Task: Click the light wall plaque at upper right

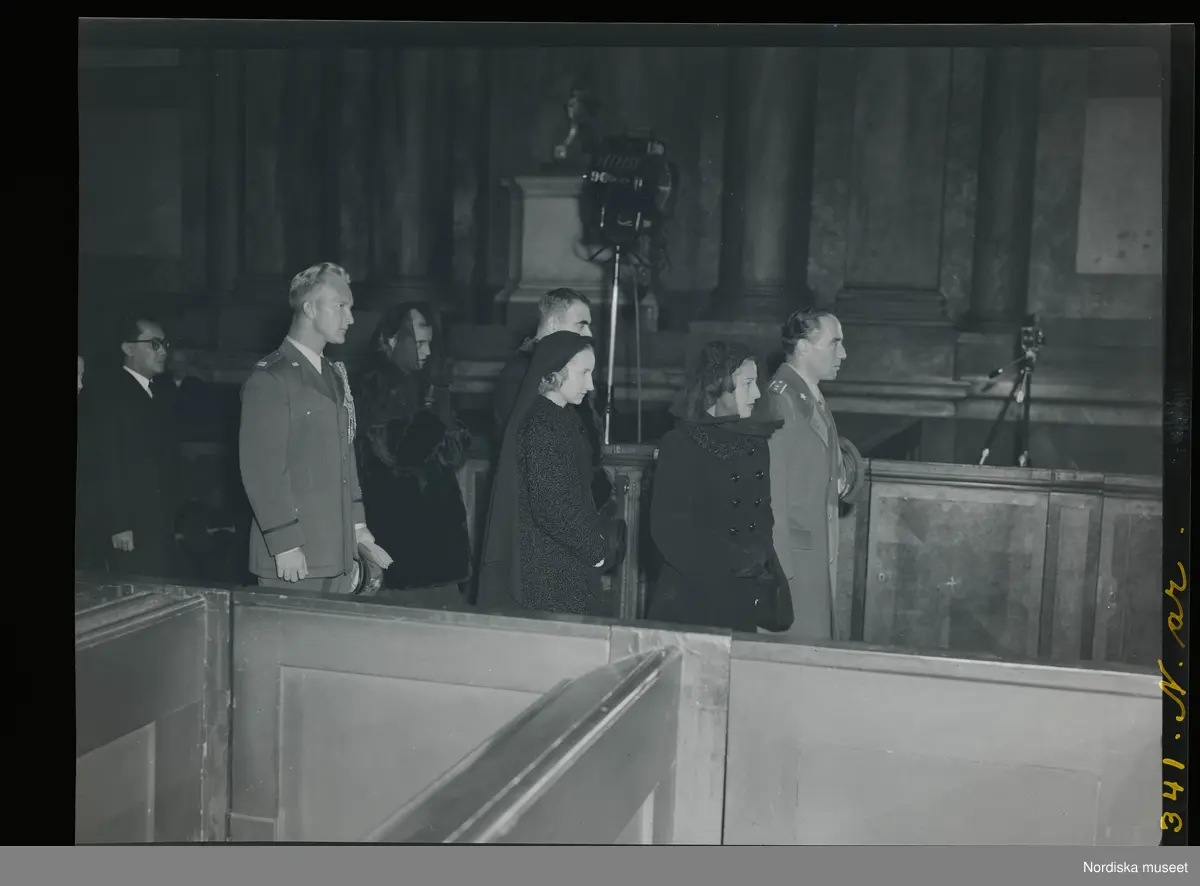Action: [1118, 185]
